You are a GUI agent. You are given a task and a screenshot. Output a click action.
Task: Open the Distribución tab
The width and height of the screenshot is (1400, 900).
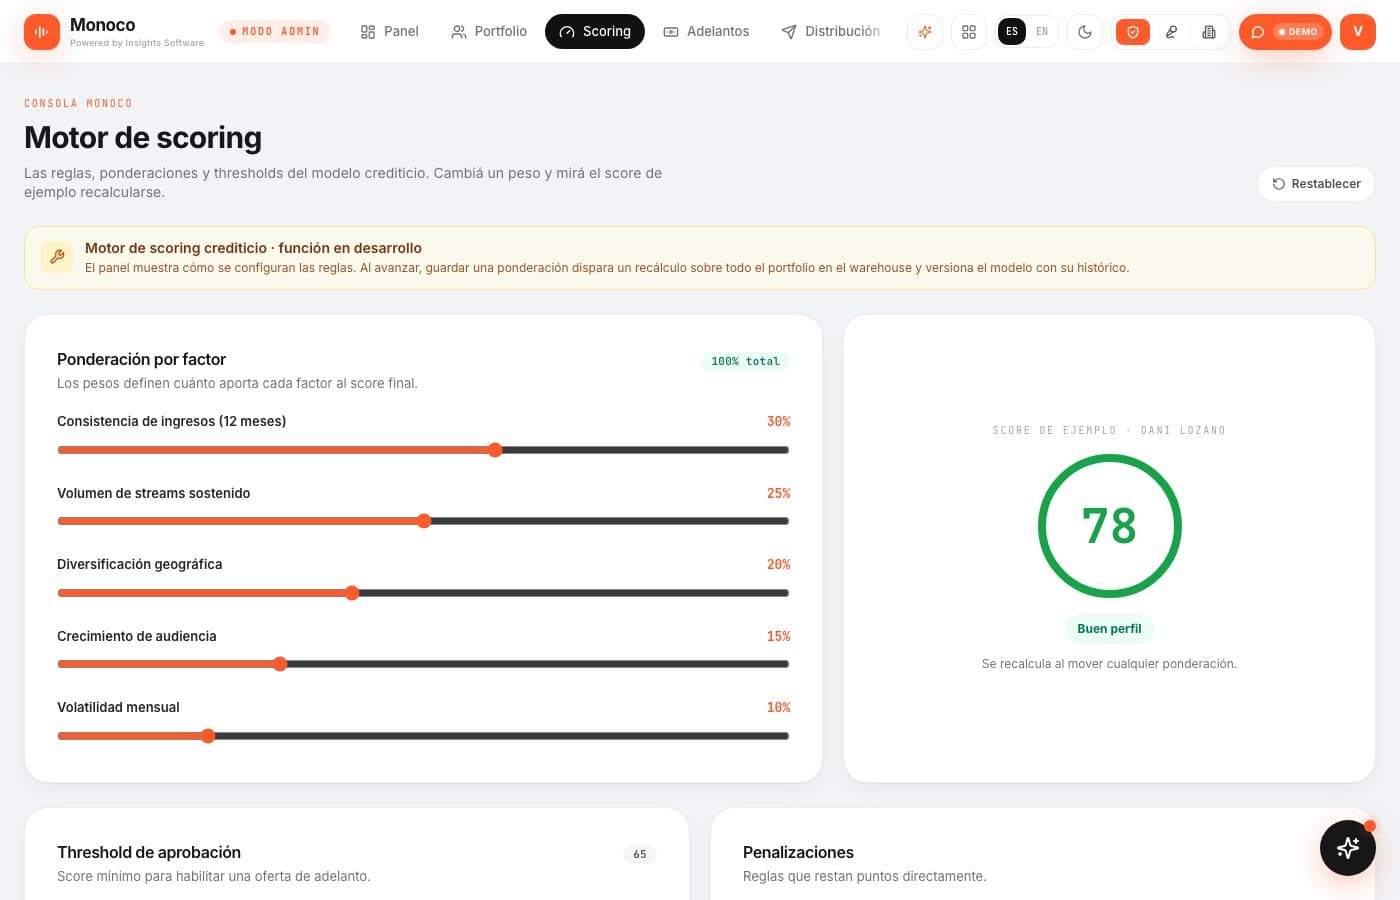pyautogui.click(x=830, y=32)
